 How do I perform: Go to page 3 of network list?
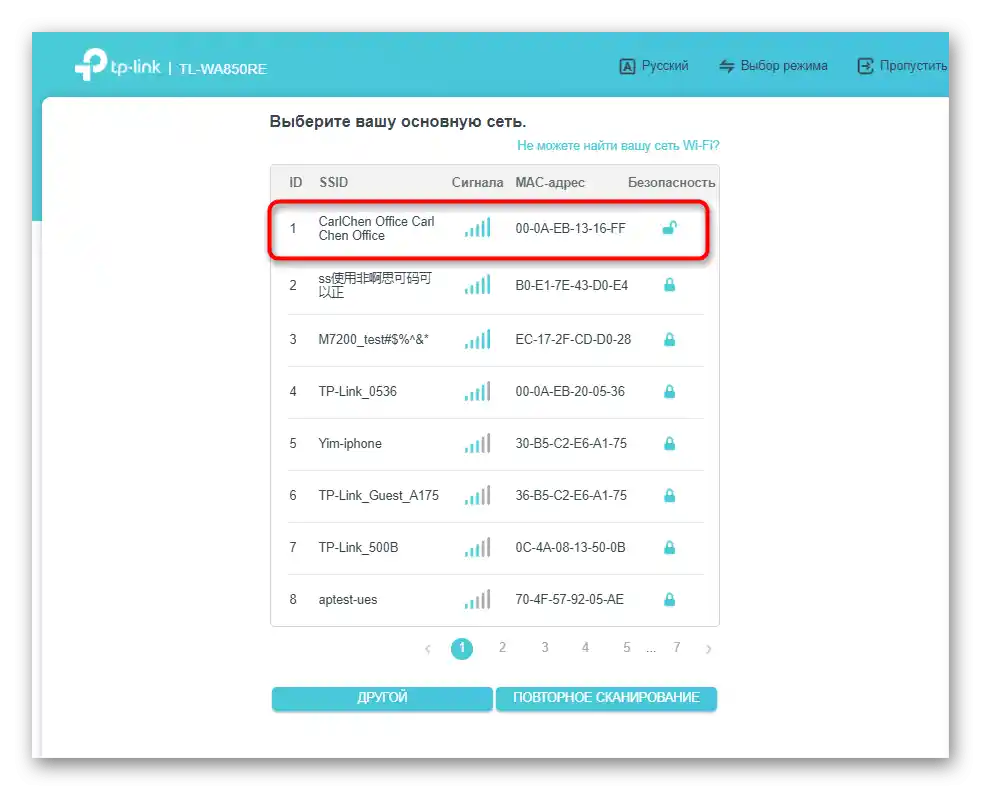click(545, 647)
